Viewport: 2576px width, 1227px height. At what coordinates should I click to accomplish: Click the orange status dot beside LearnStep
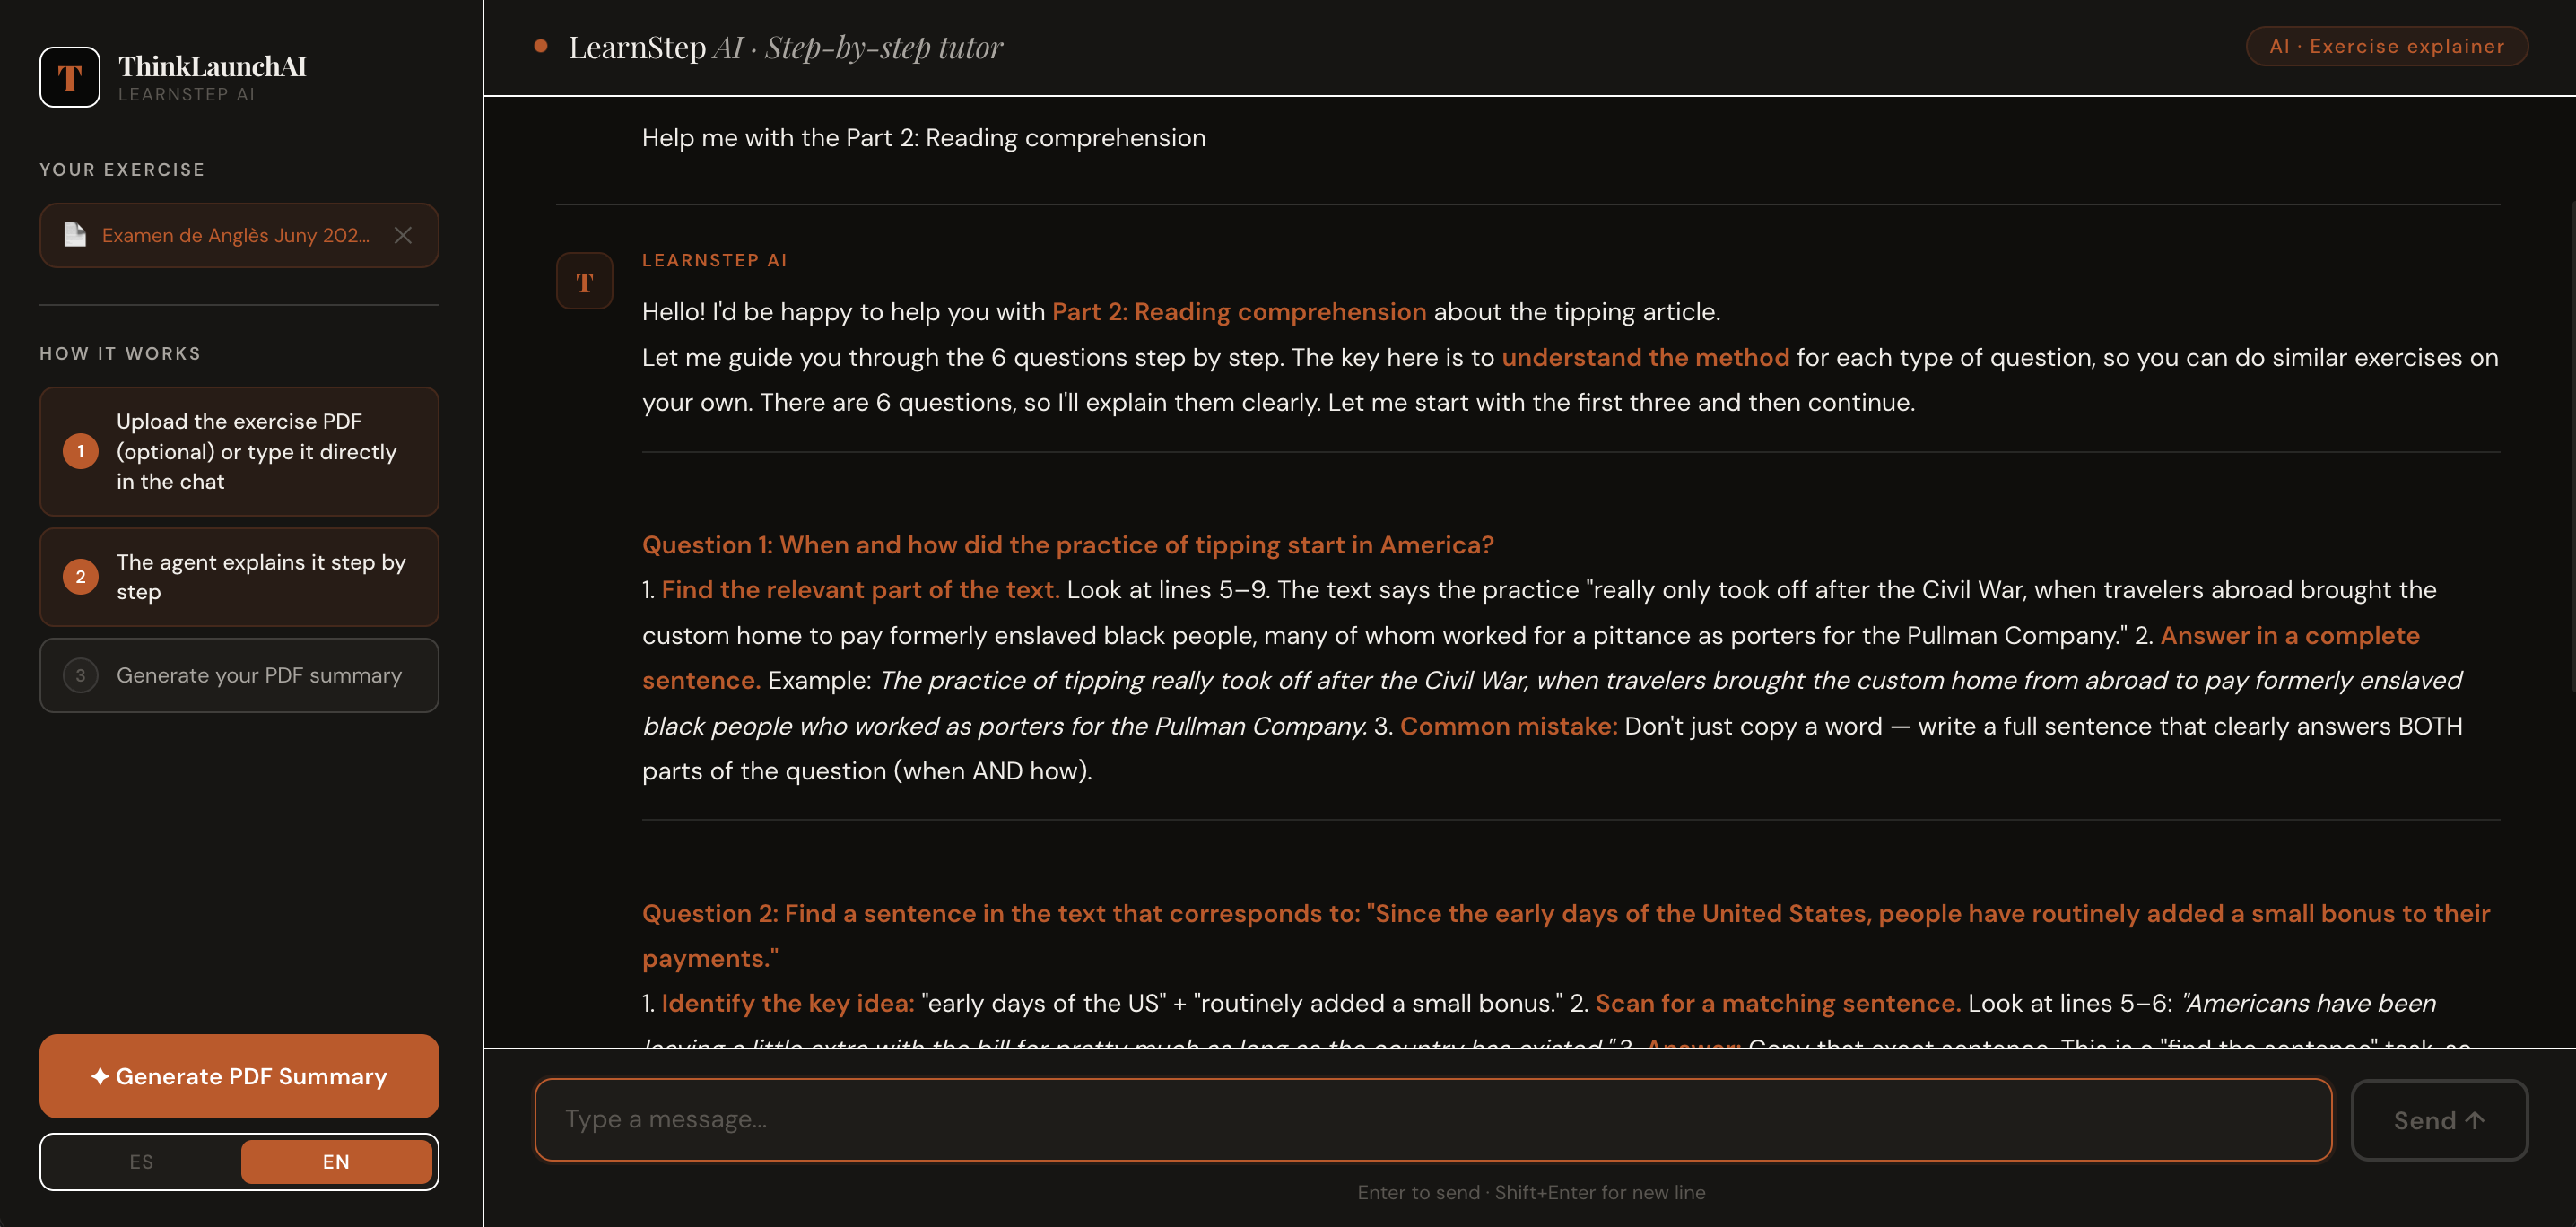point(541,46)
